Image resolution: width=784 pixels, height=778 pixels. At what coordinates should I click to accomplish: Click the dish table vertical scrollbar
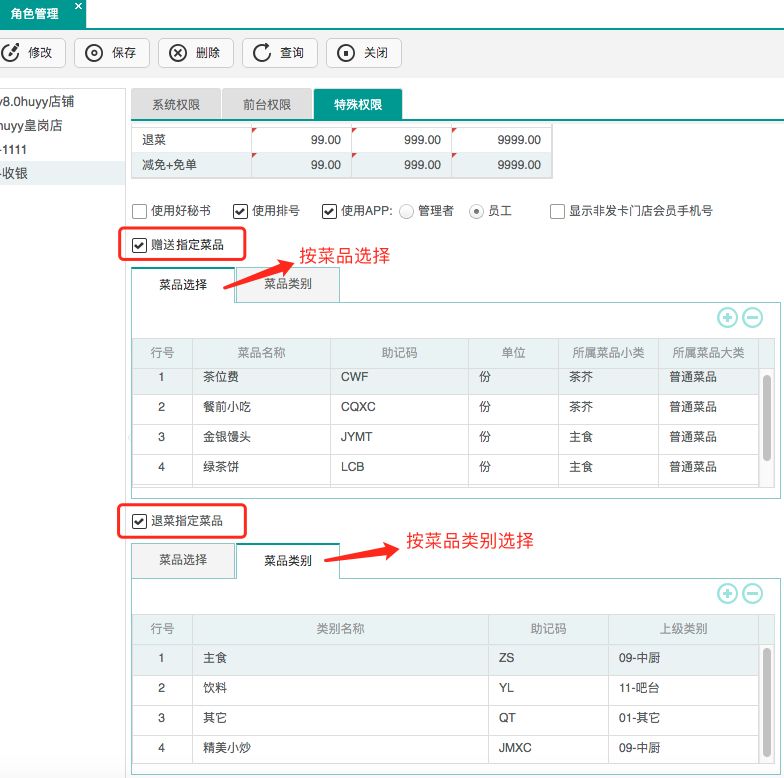pos(766,418)
